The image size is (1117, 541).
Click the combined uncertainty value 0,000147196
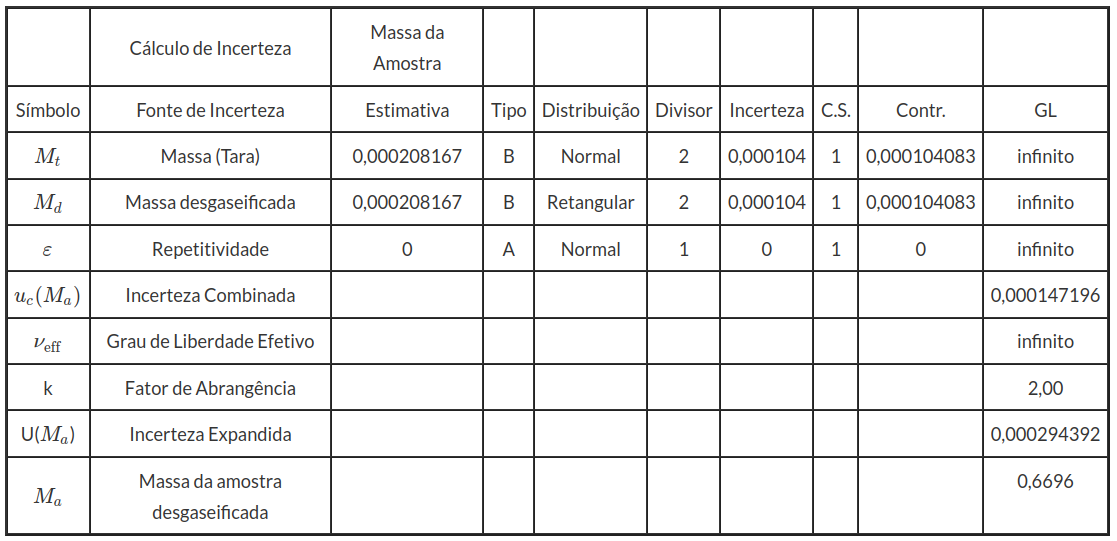[1045, 296]
